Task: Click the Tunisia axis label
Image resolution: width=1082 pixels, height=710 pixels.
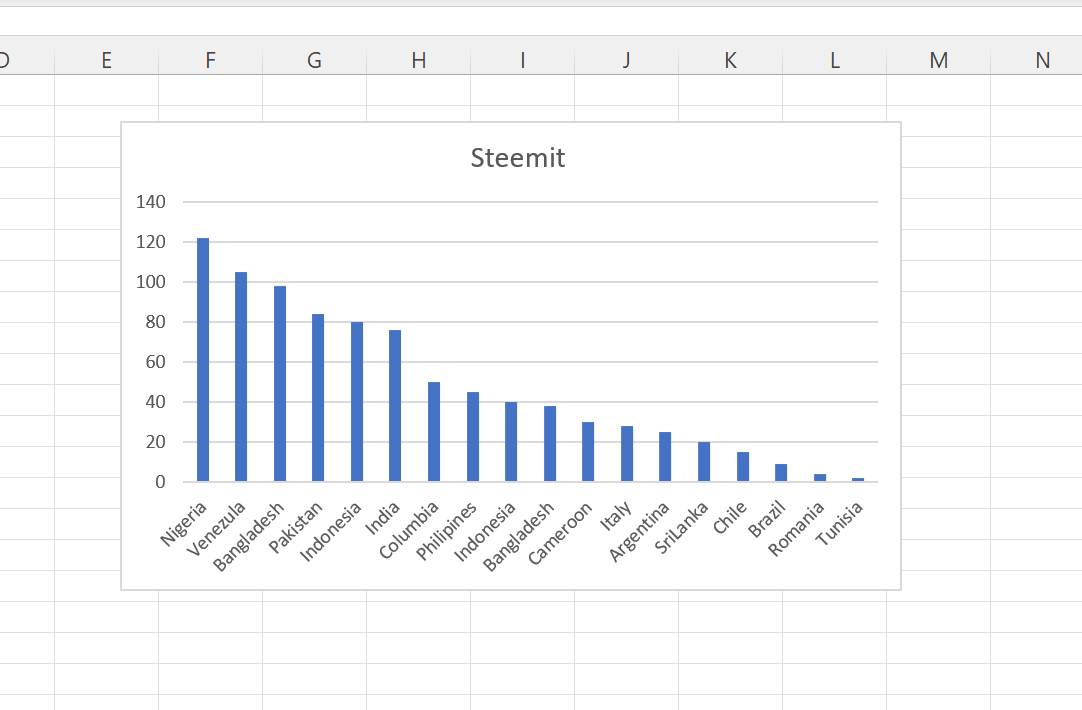Action: (839, 524)
